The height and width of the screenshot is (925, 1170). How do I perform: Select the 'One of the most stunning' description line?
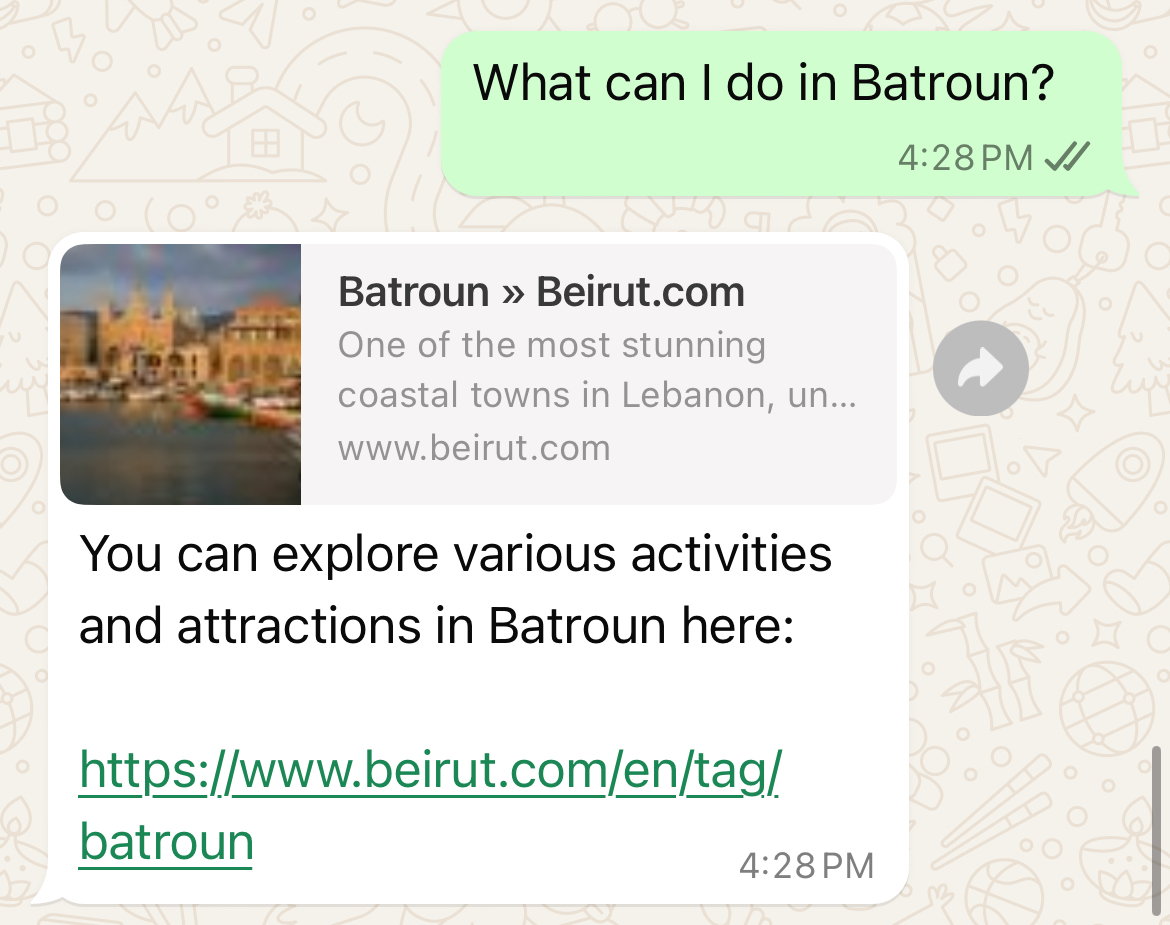click(552, 345)
